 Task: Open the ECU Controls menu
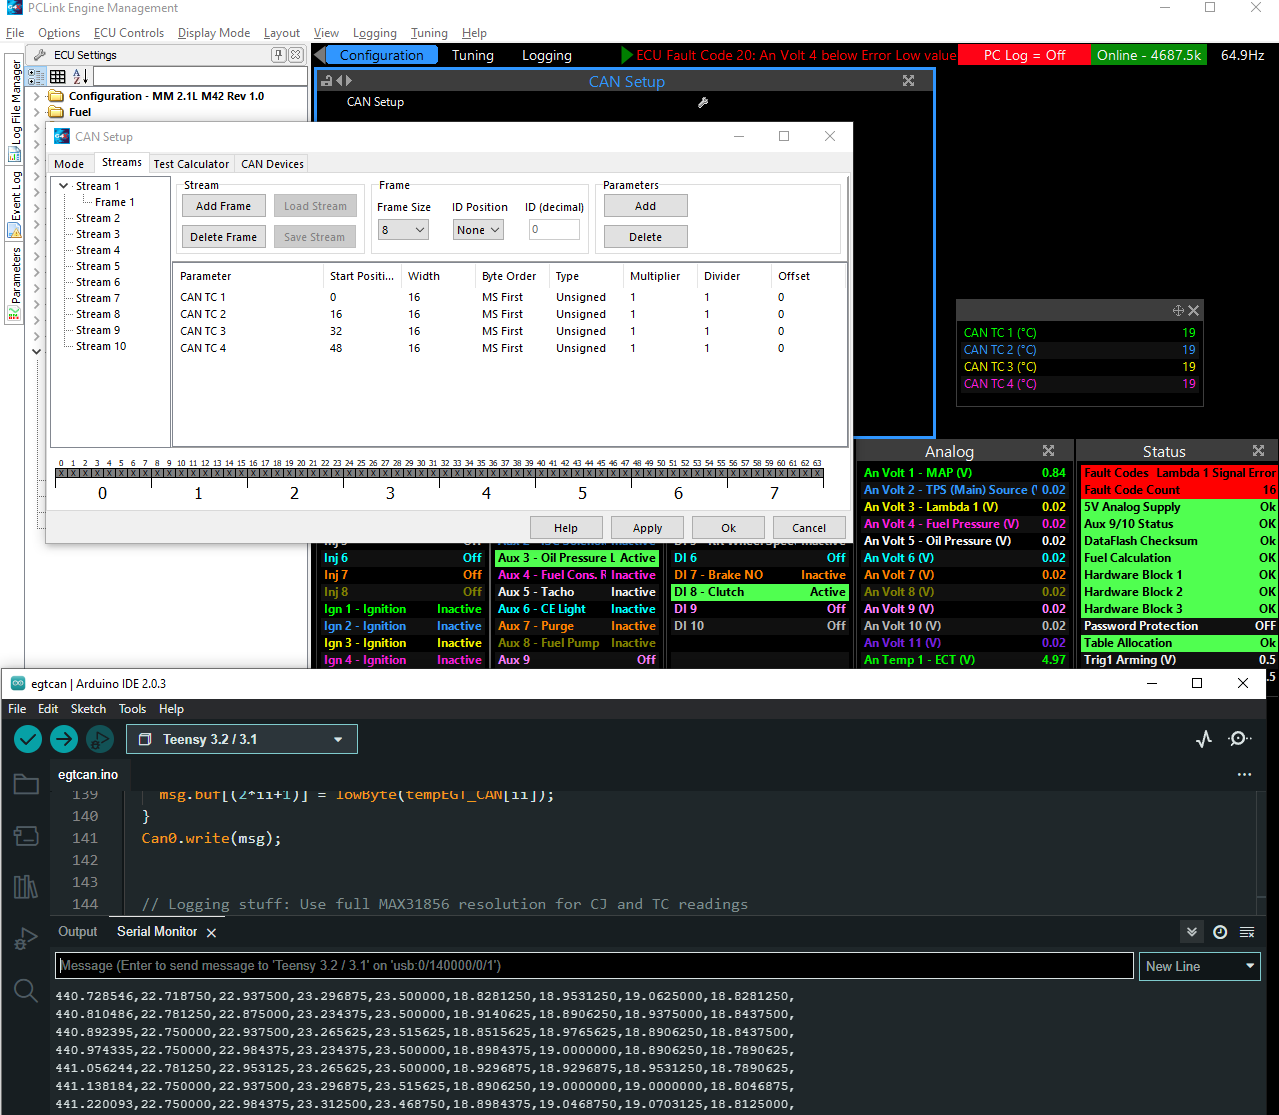[128, 33]
